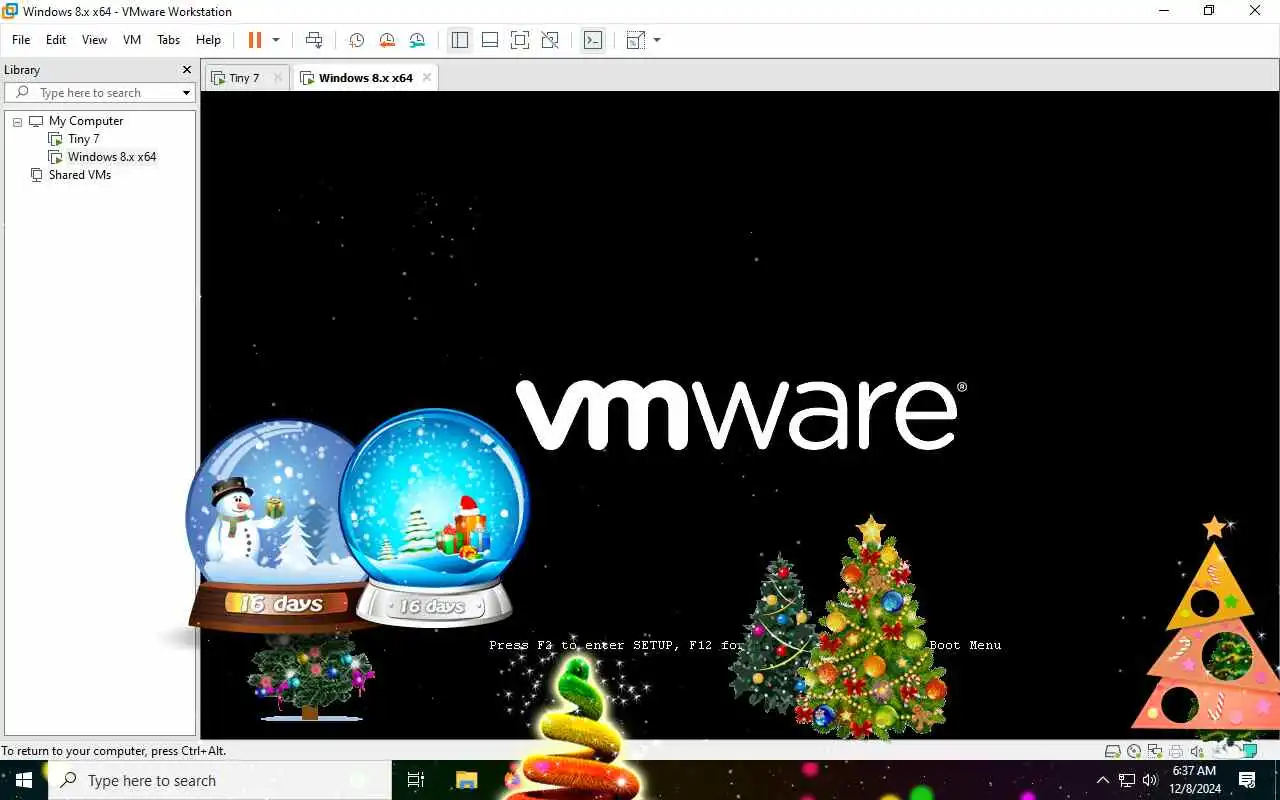
Task: Expand the stretch guest dropdown arrow
Action: (x=657, y=40)
